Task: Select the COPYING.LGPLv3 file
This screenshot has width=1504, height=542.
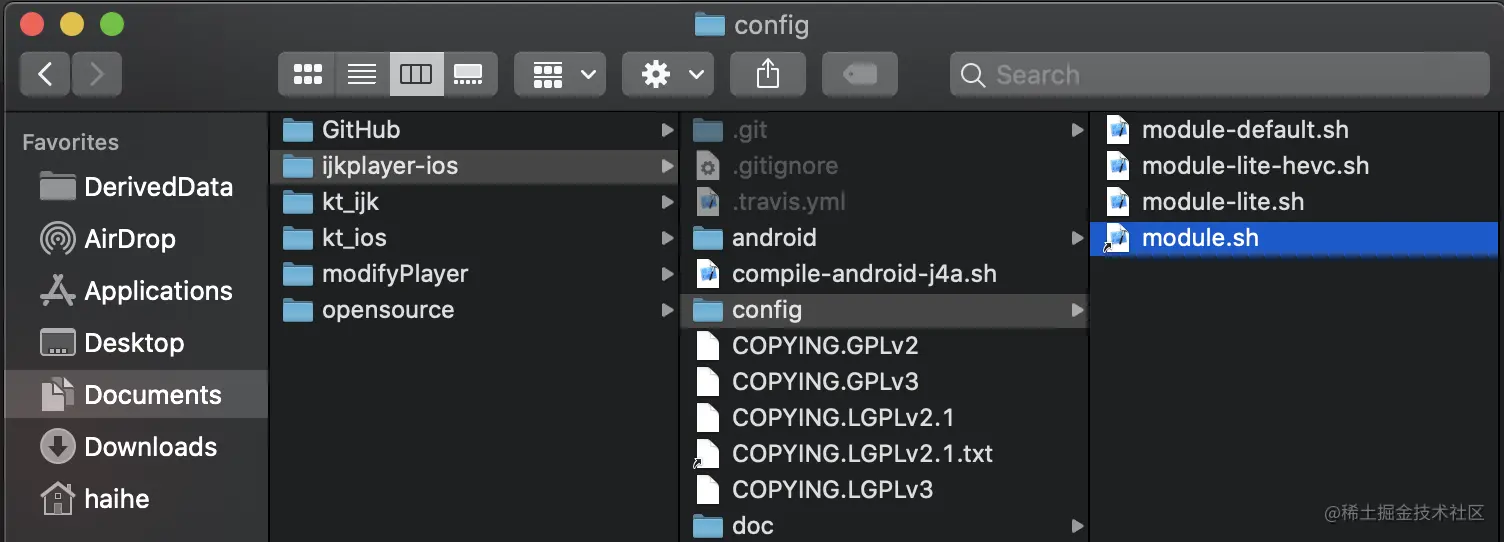Action: 884,490
